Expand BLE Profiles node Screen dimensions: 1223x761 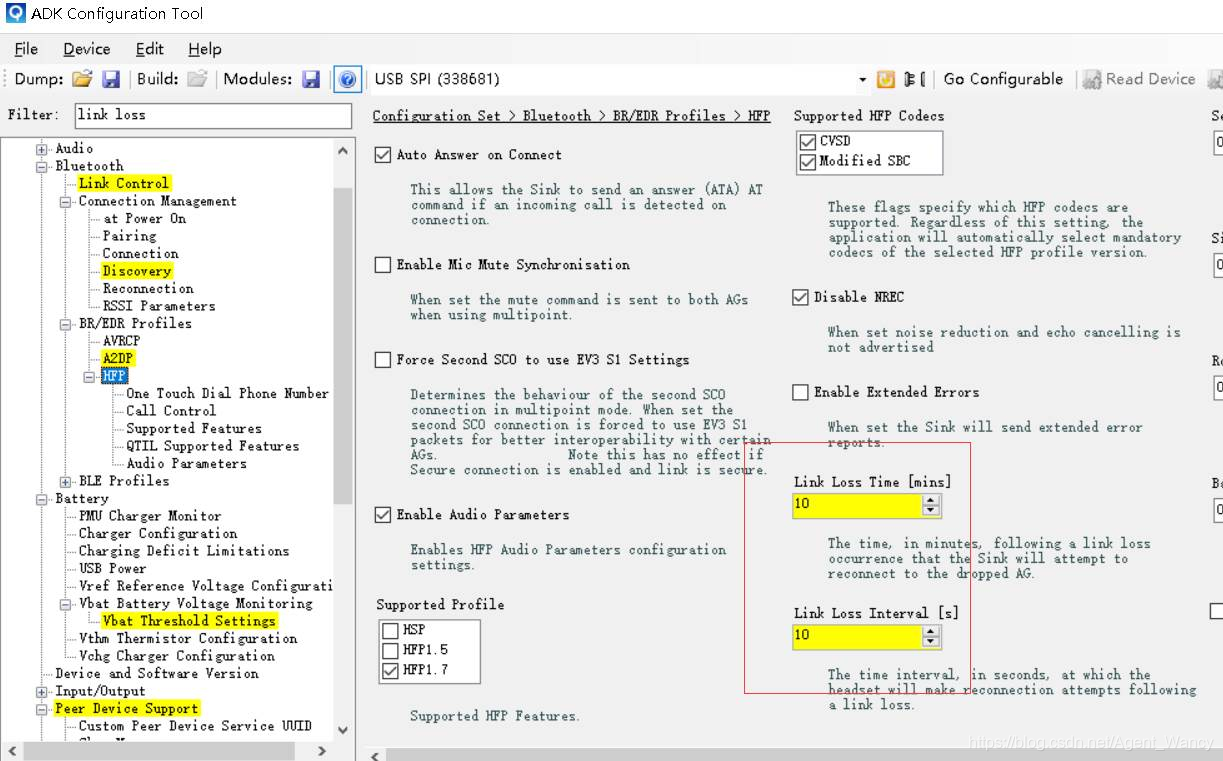point(66,481)
